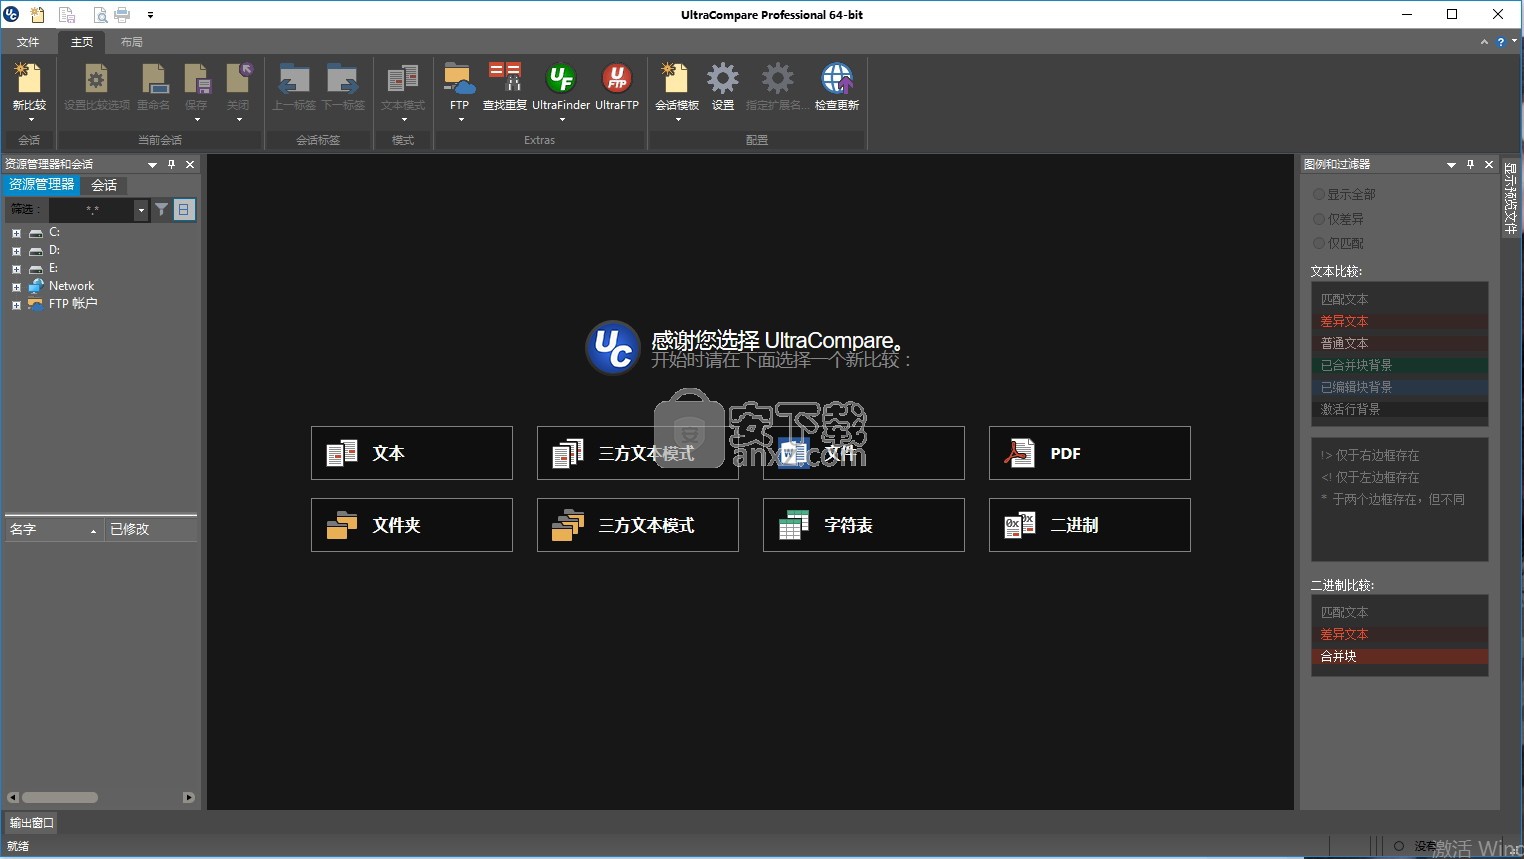Select the 仅匹配 radio button
Viewport: 1524px width, 859px height.
tap(1319, 243)
